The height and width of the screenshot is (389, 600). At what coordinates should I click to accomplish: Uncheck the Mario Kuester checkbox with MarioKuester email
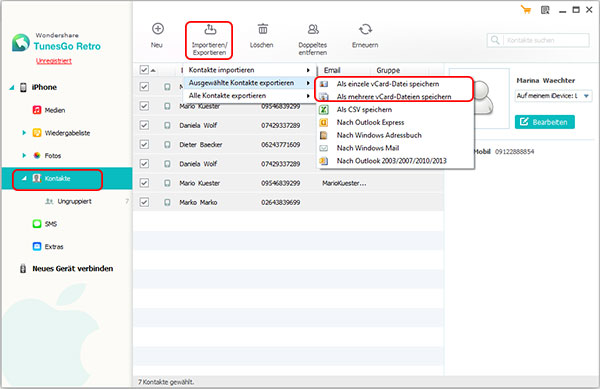[144, 183]
